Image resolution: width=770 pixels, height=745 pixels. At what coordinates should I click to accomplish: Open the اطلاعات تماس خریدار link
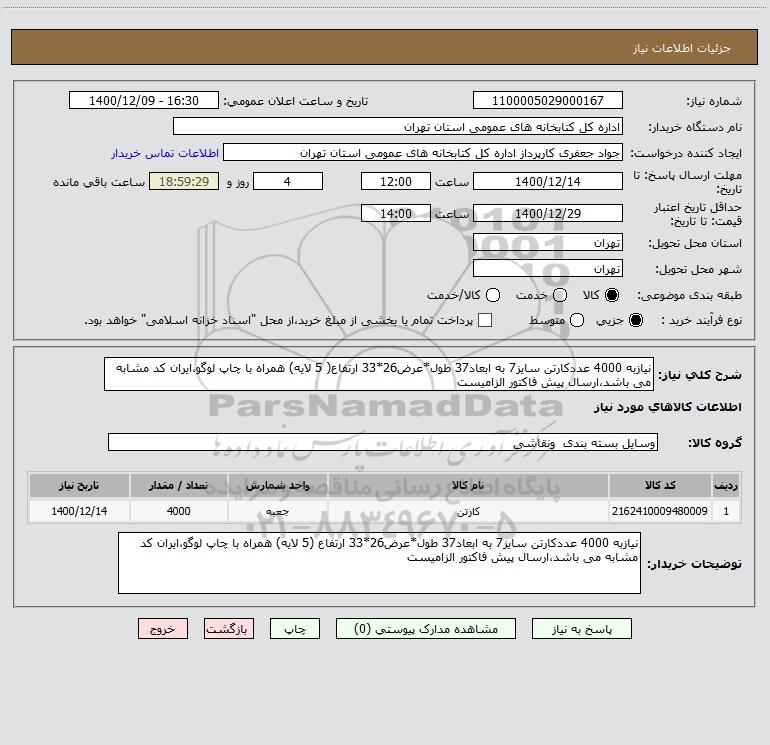click(165, 153)
